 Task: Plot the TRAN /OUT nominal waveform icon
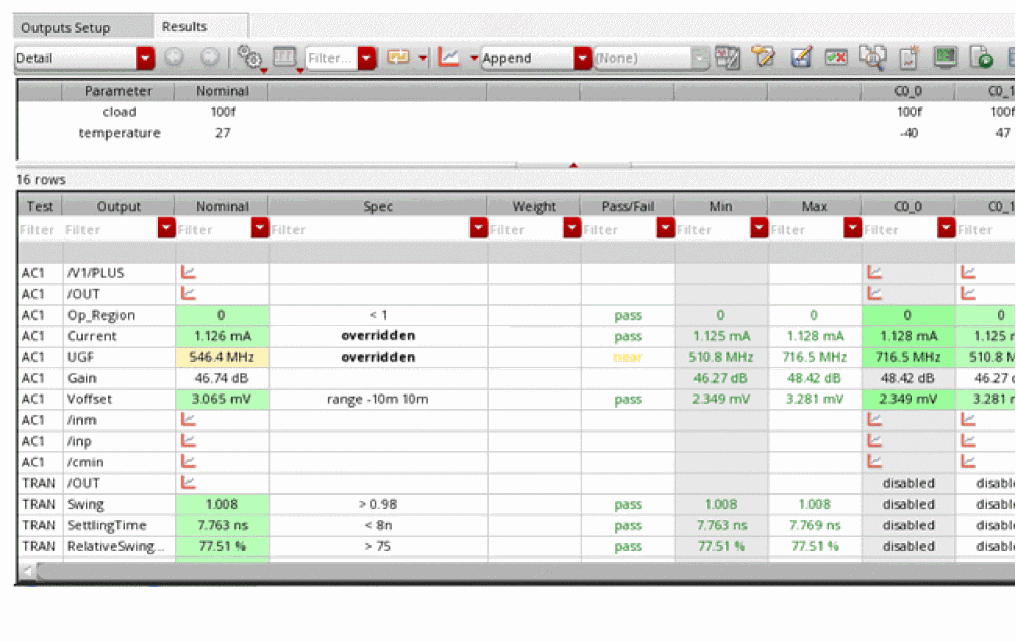coord(188,482)
